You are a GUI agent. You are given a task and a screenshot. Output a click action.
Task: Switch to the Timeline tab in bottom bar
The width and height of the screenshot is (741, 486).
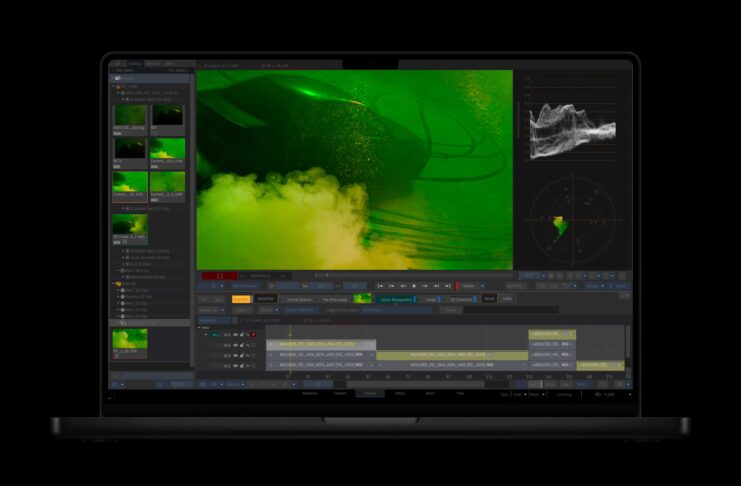[370, 394]
